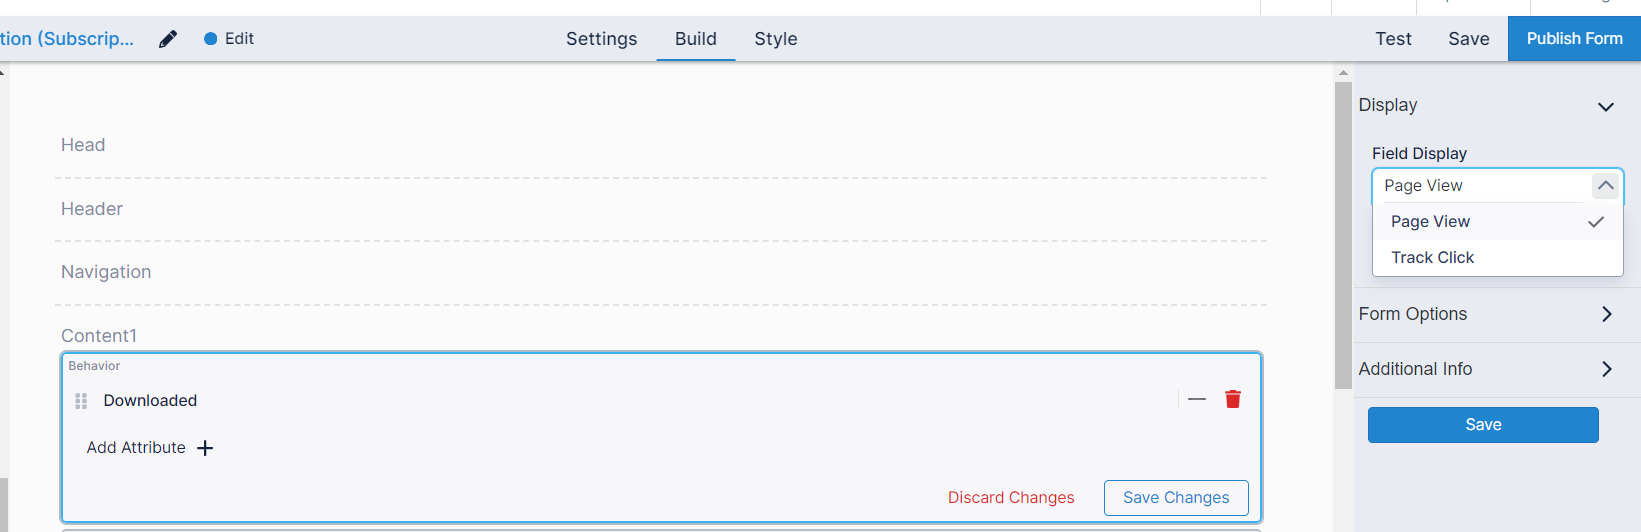Image resolution: width=1641 pixels, height=532 pixels.
Task: Collapse the Field Display dropdown
Action: coord(1605,186)
